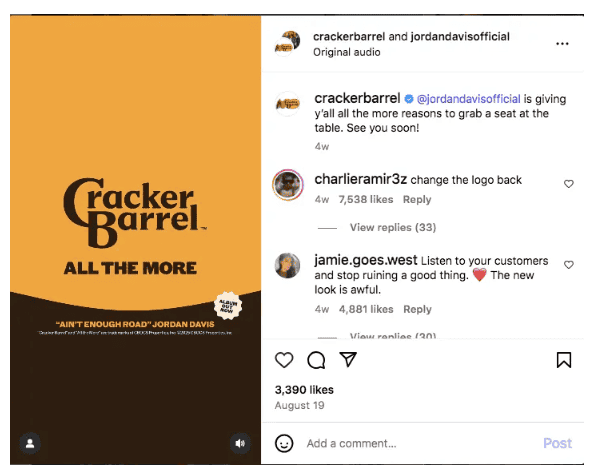Click the Post comment button

(557, 443)
